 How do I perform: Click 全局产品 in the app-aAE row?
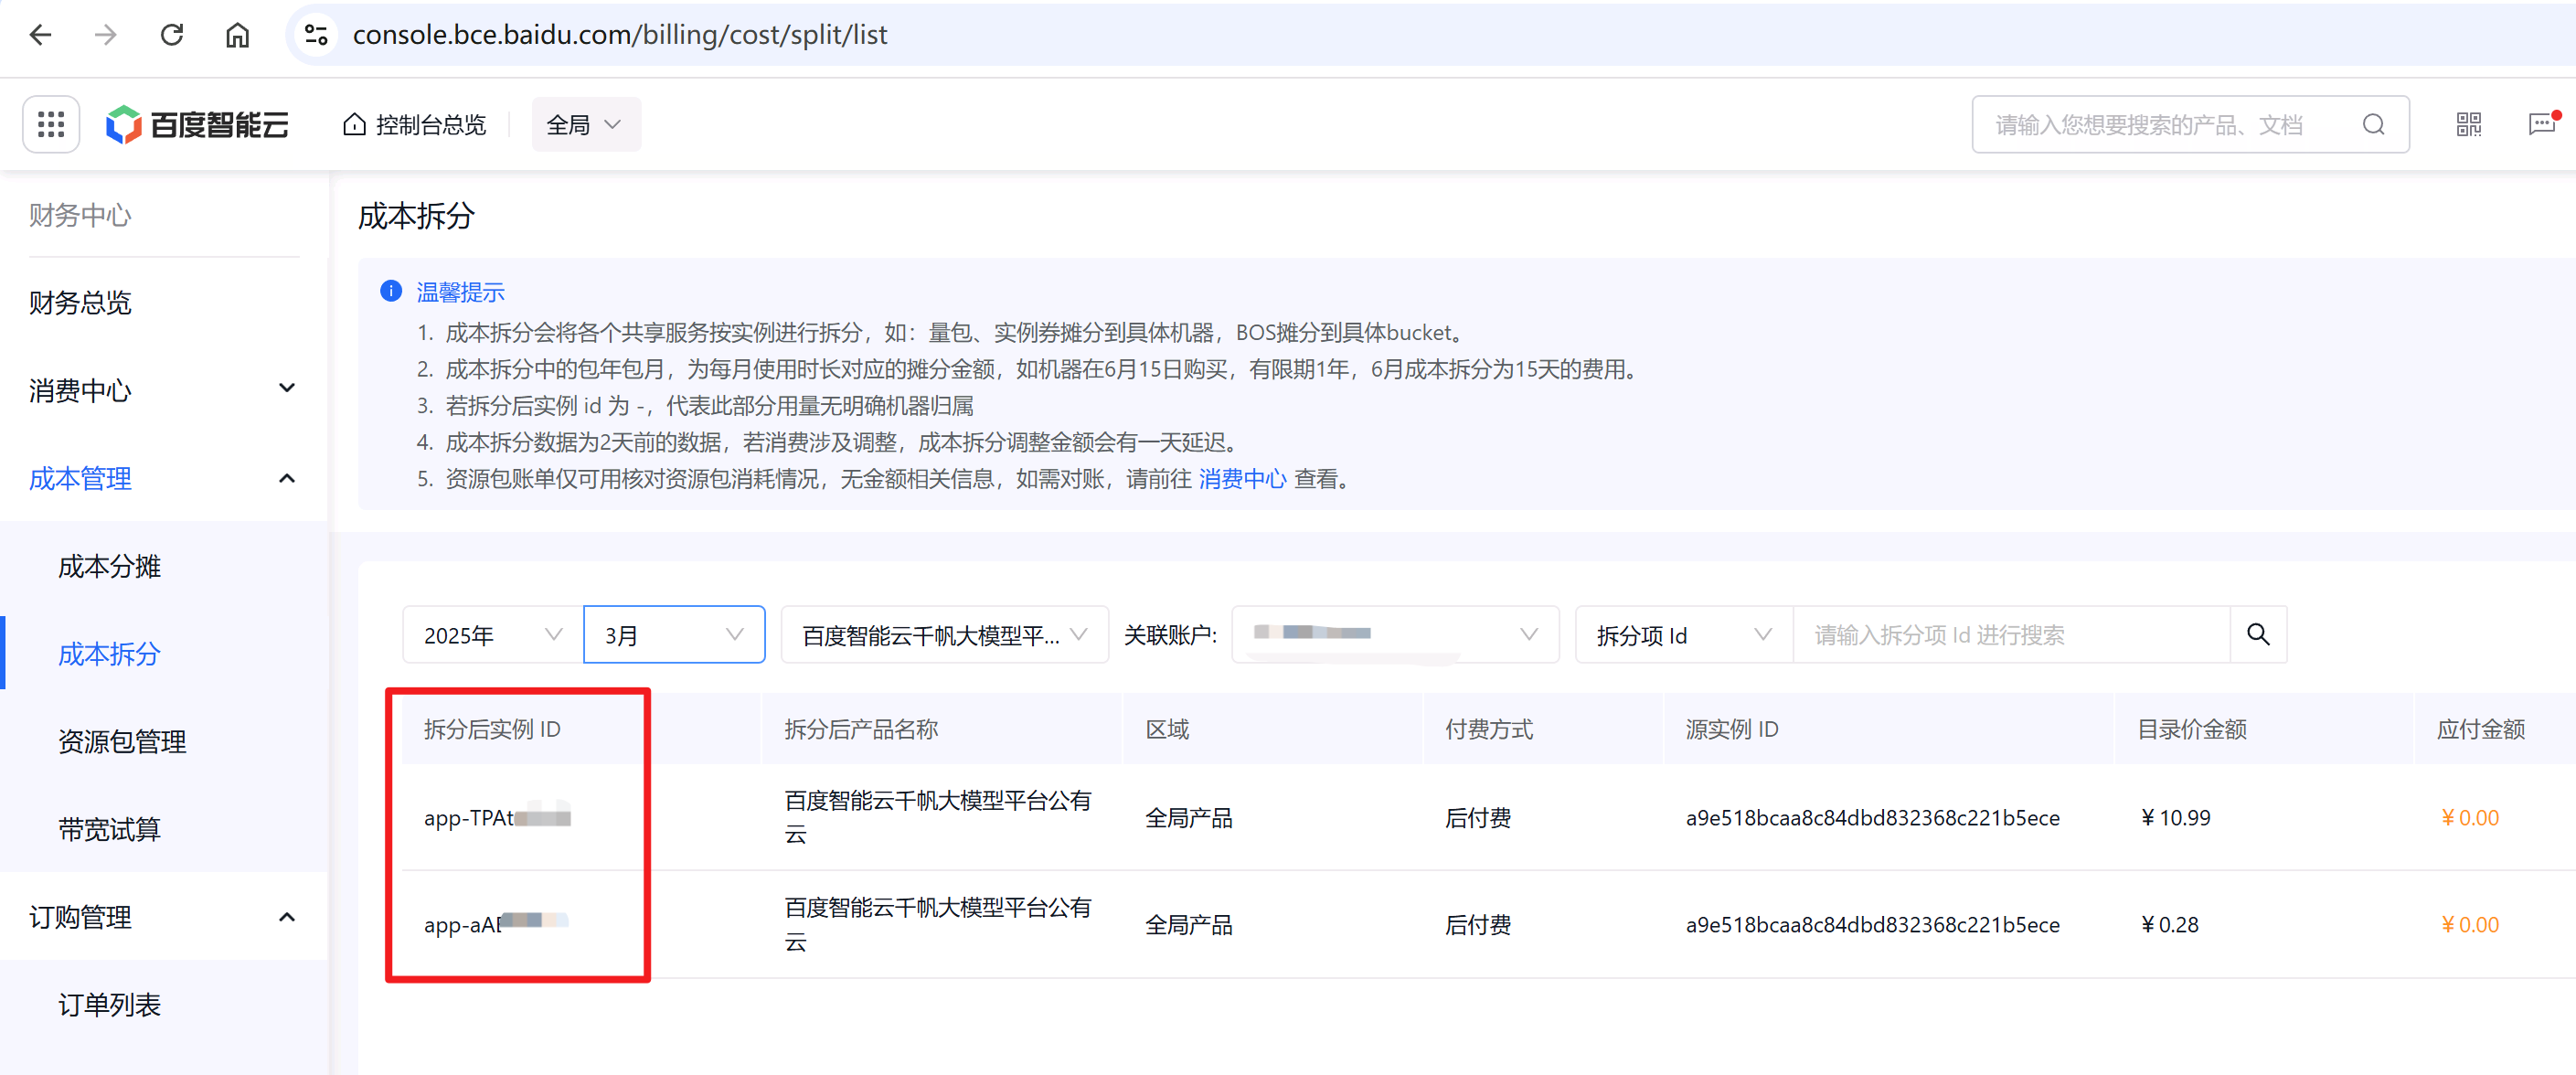click(x=1188, y=924)
